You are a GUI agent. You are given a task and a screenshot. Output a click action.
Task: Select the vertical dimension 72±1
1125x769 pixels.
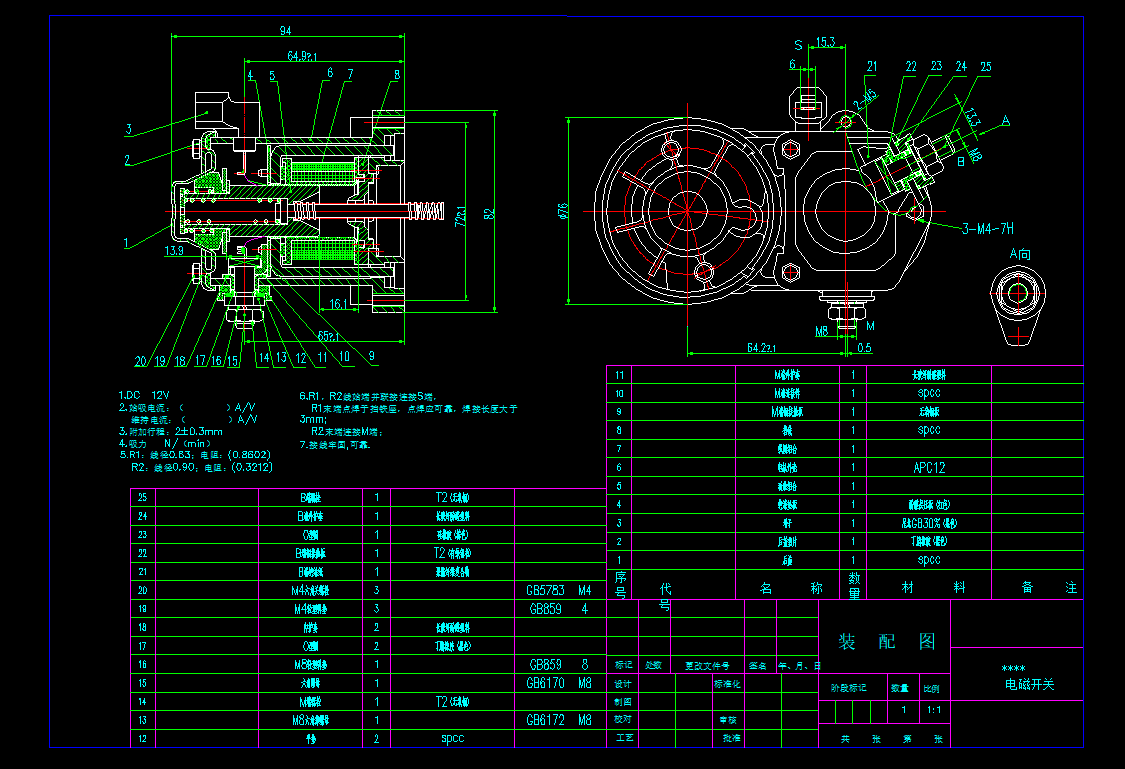point(461,216)
